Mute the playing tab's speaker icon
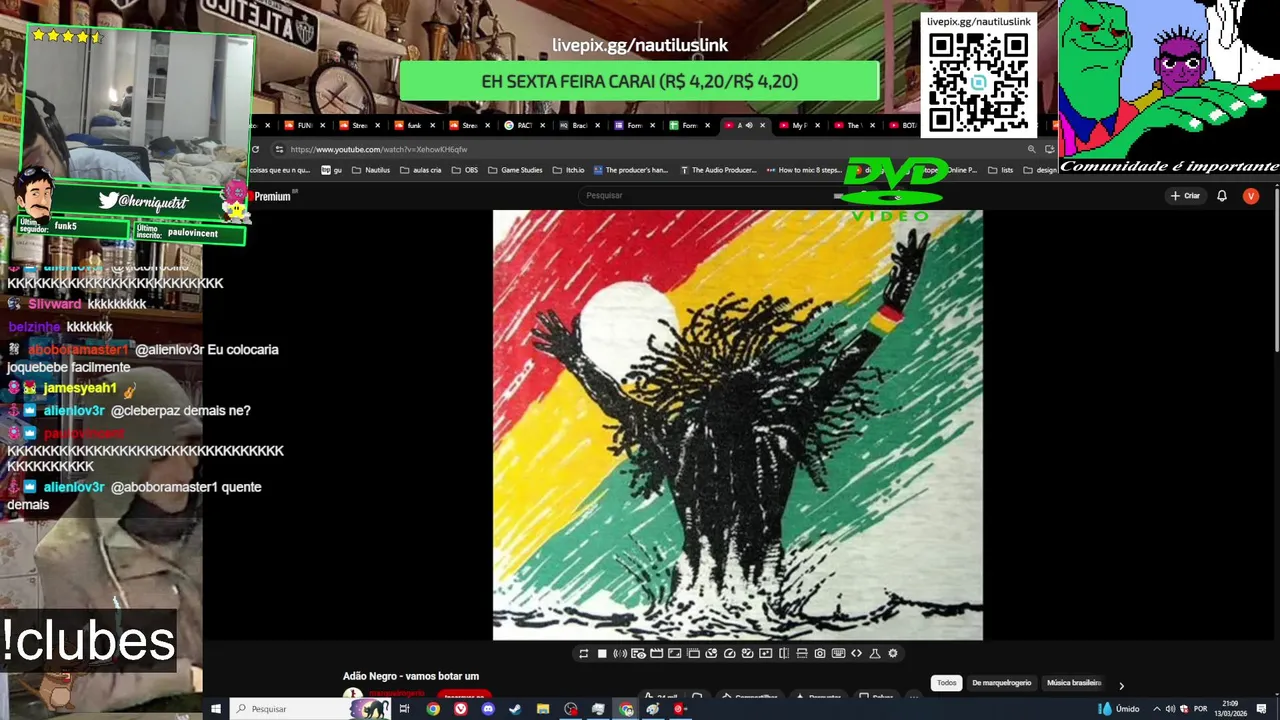The width and height of the screenshot is (1280, 720). [748, 125]
